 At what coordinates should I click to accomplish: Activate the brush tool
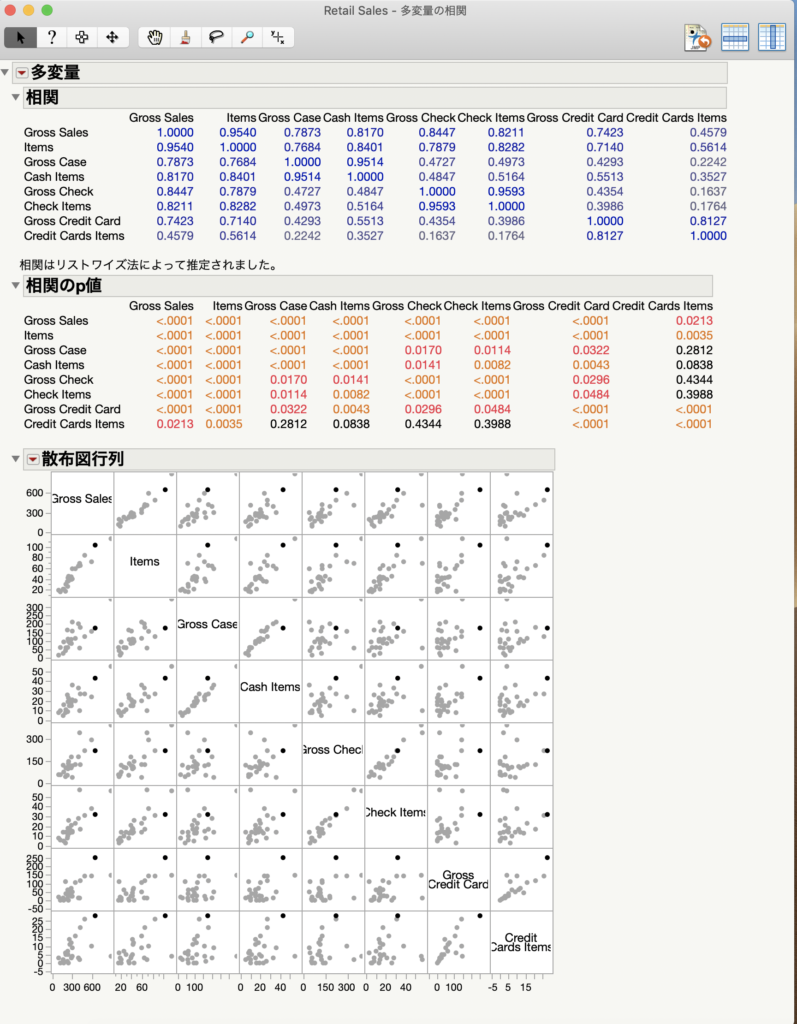[185, 37]
